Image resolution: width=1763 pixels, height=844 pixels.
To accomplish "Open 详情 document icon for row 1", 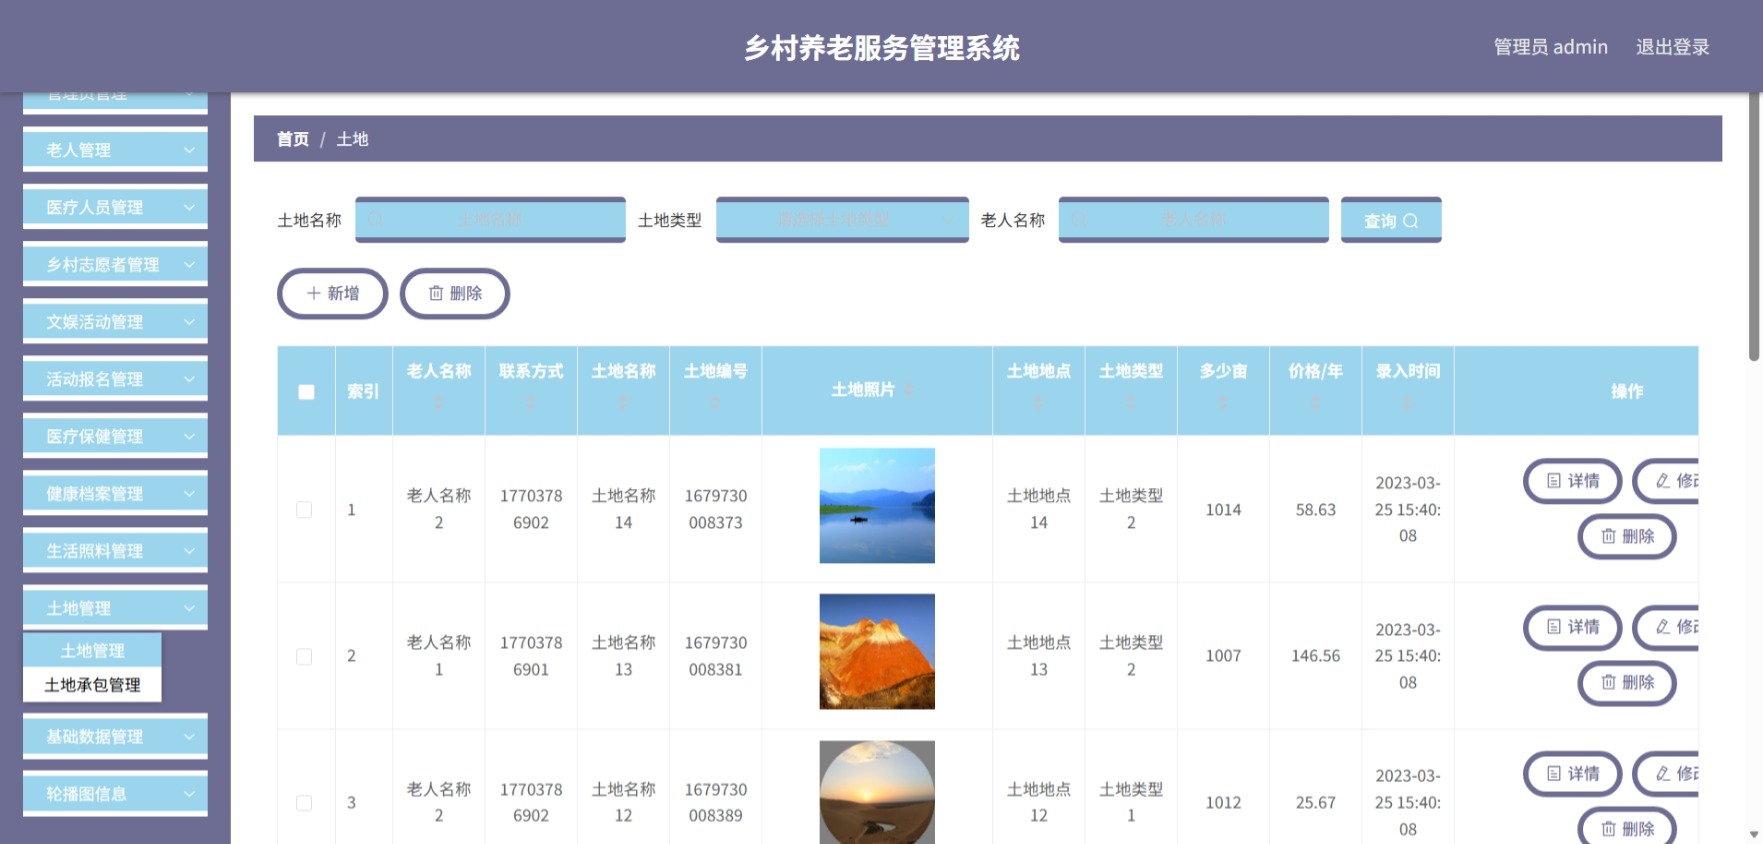I will click(x=1553, y=481).
